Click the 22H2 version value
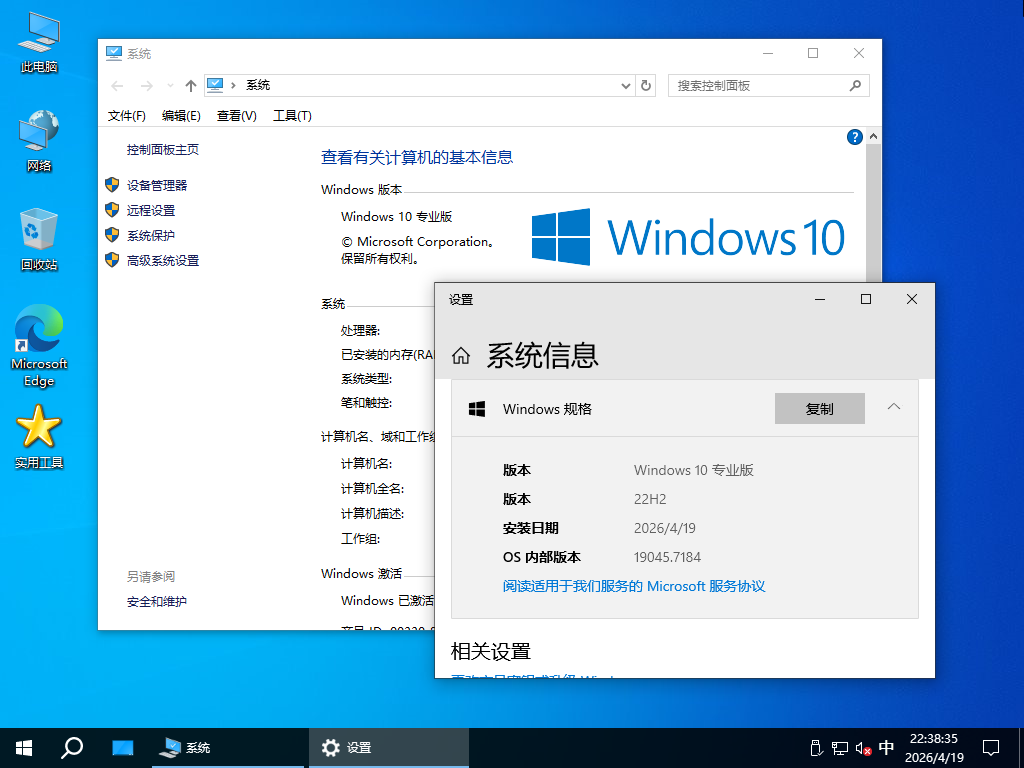This screenshot has height=768, width=1024. [650, 499]
